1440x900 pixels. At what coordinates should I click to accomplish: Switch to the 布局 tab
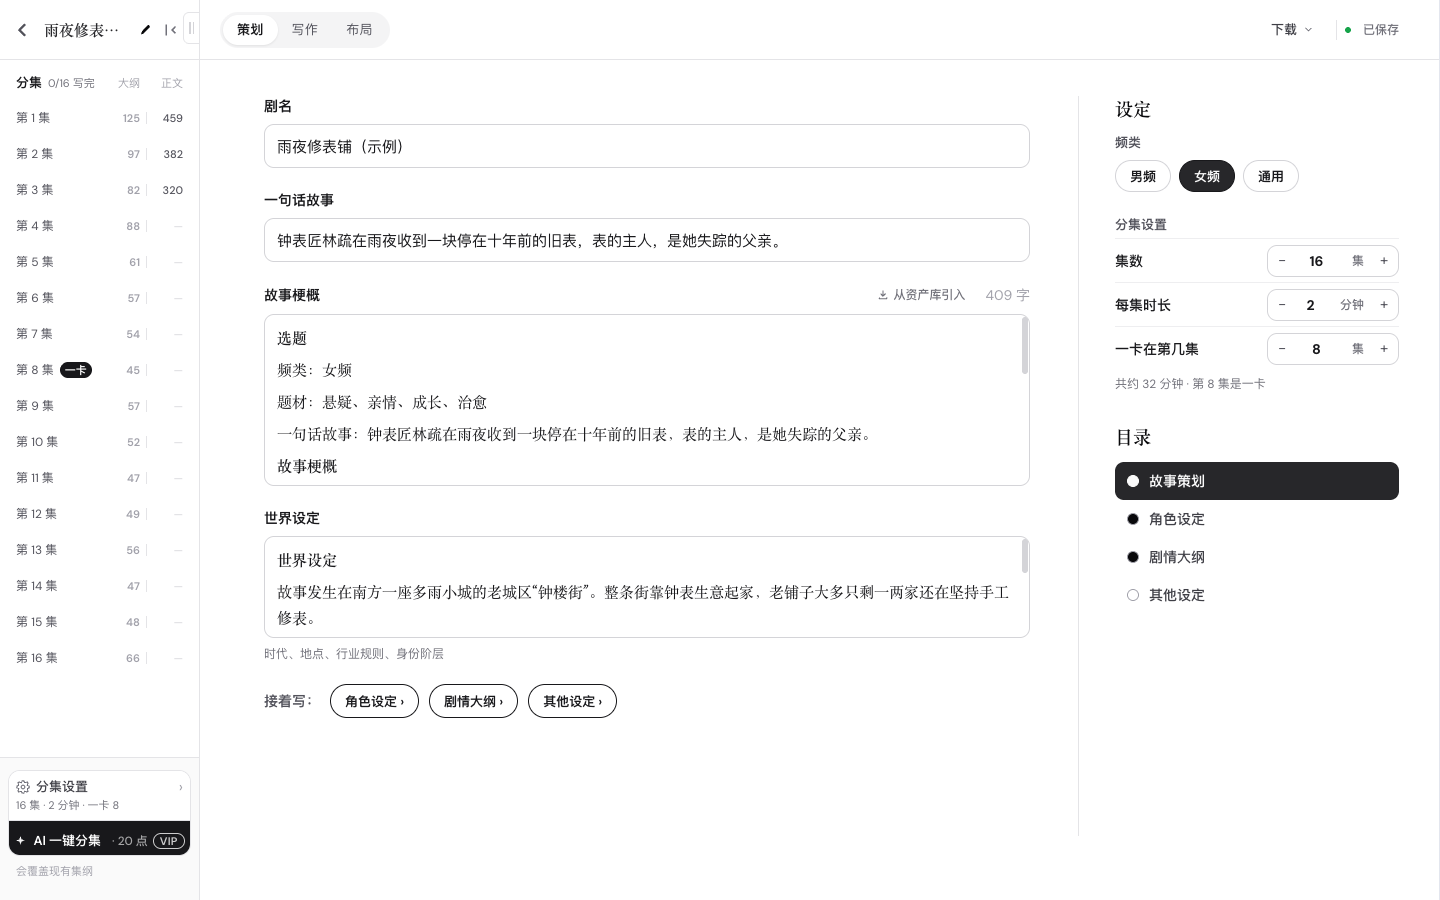pyautogui.click(x=360, y=30)
